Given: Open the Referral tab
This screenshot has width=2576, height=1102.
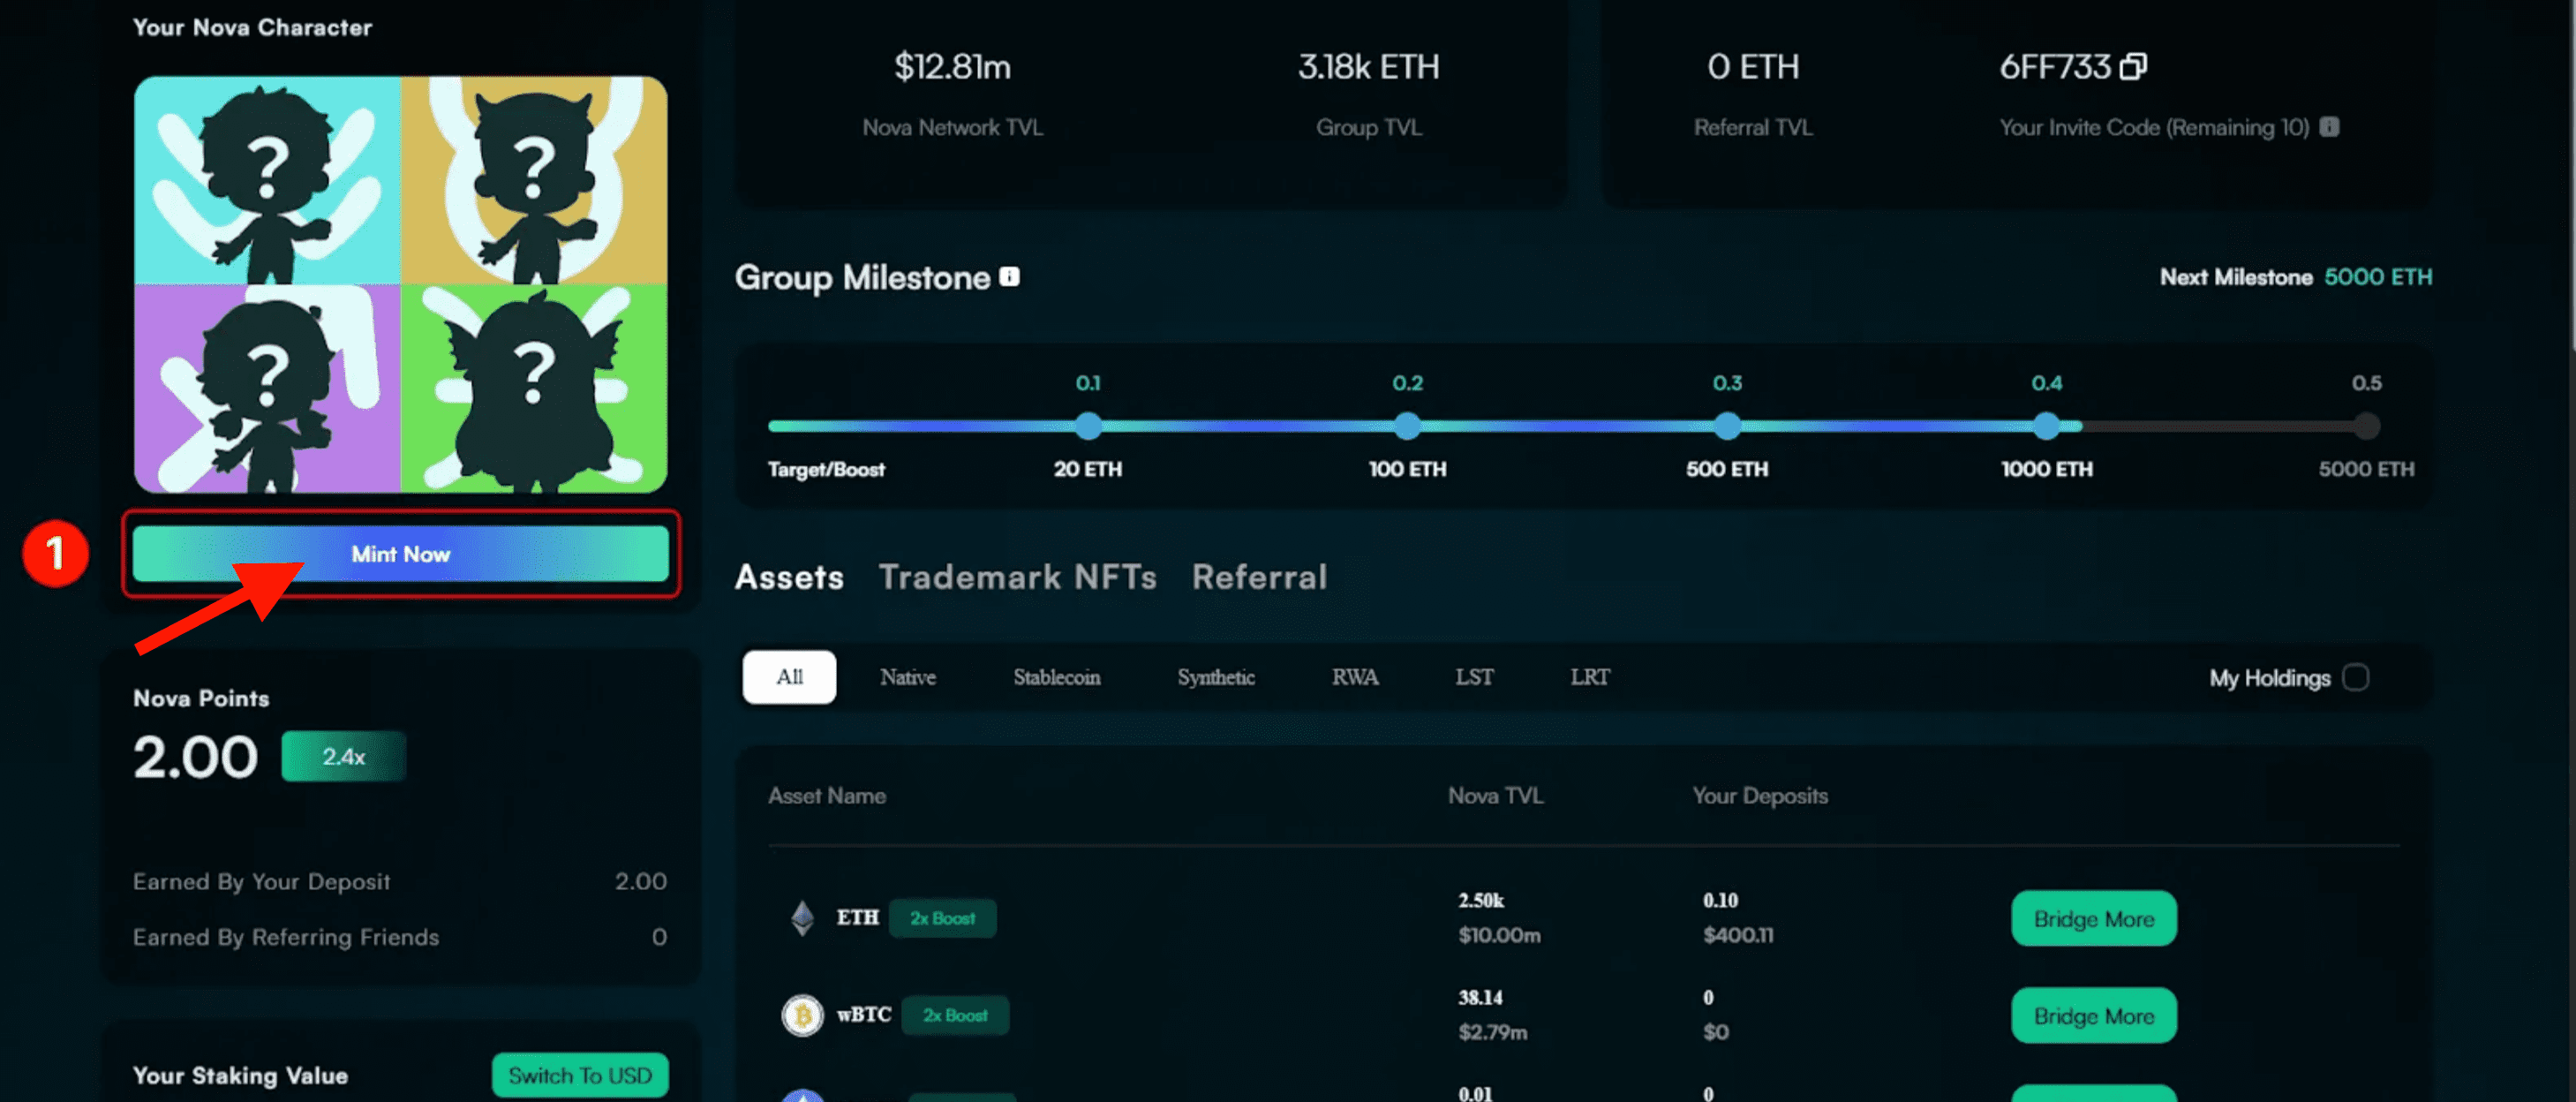Looking at the screenshot, I should (1259, 577).
